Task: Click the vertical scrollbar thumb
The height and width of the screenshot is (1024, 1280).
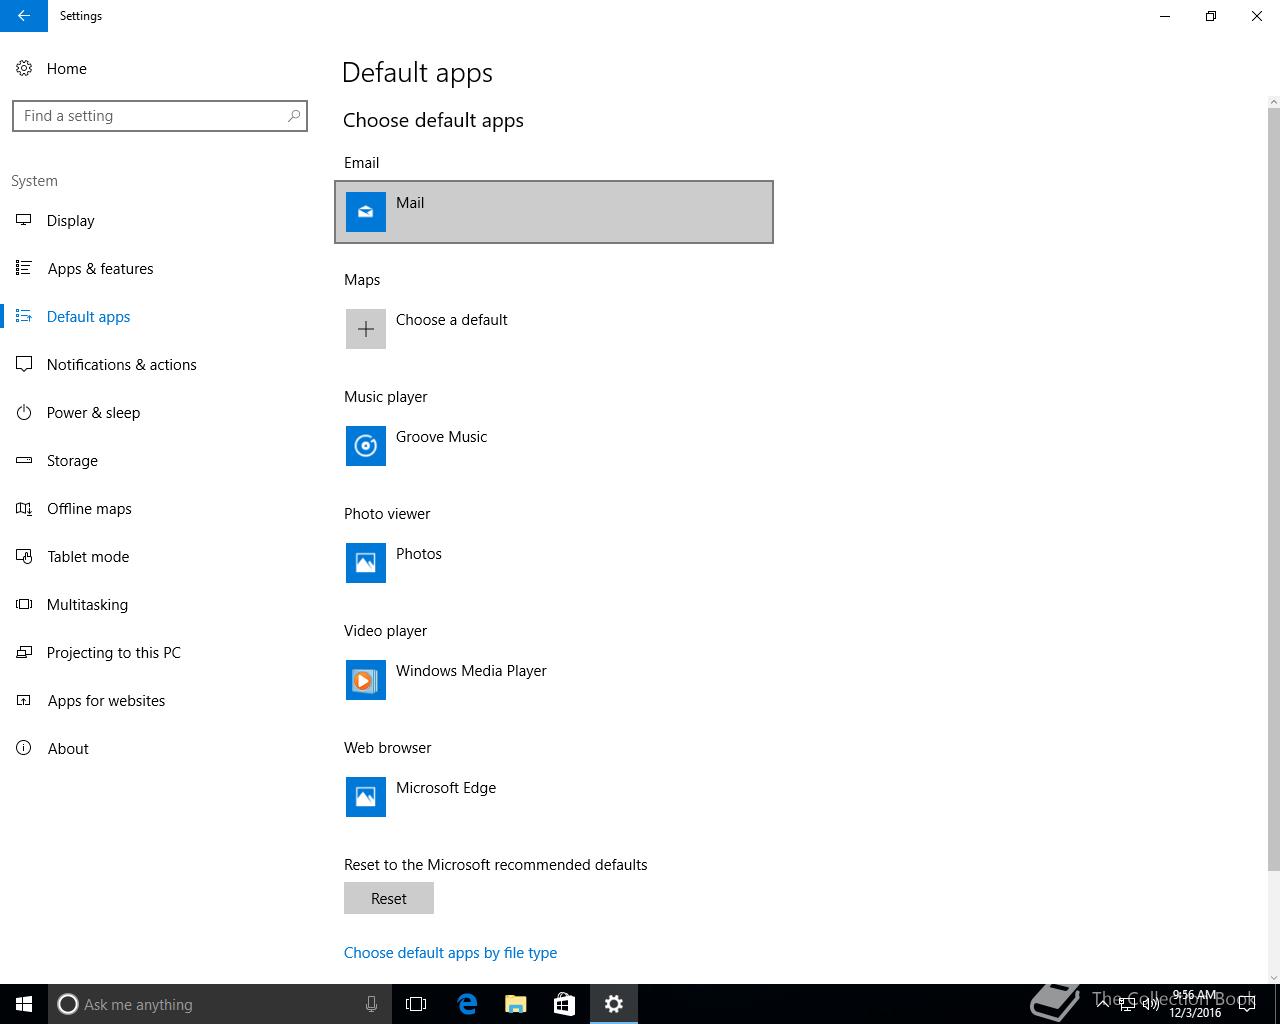Action: tap(1273, 488)
